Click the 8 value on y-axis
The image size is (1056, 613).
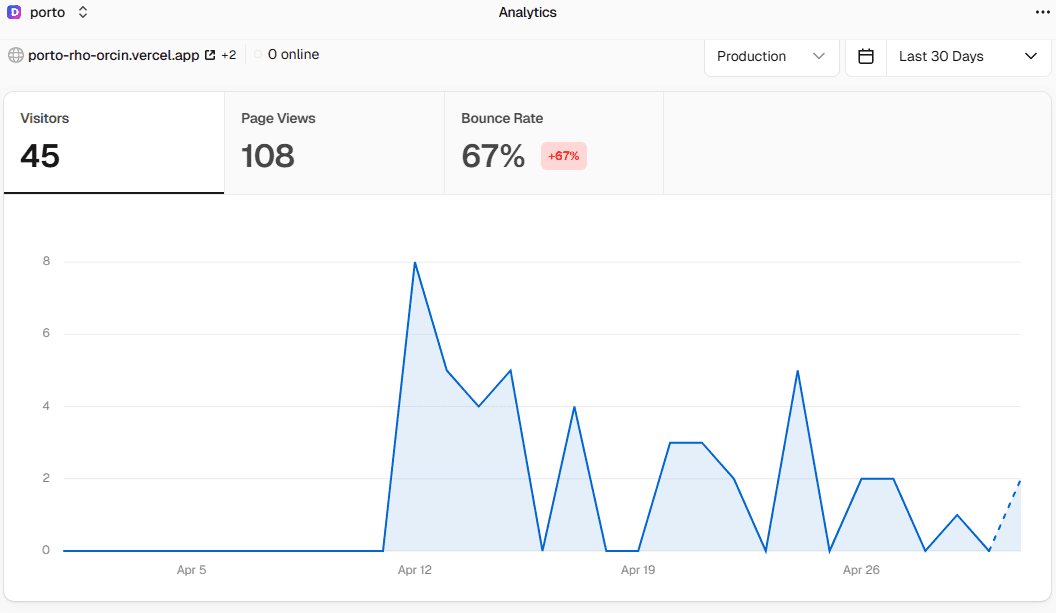click(46, 261)
